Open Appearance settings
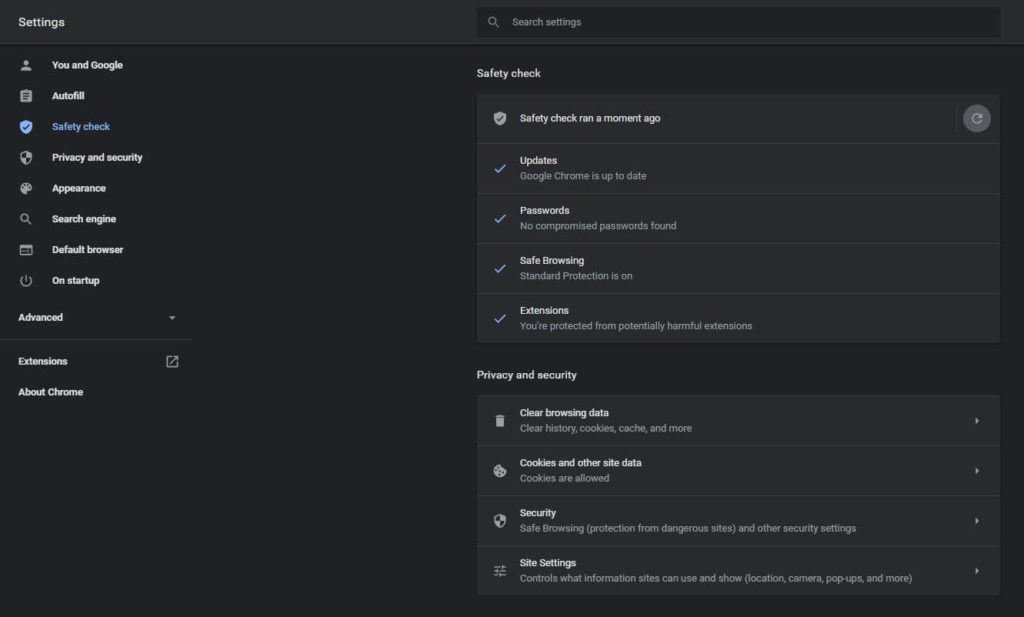 pyautogui.click(x=78, y=188)
